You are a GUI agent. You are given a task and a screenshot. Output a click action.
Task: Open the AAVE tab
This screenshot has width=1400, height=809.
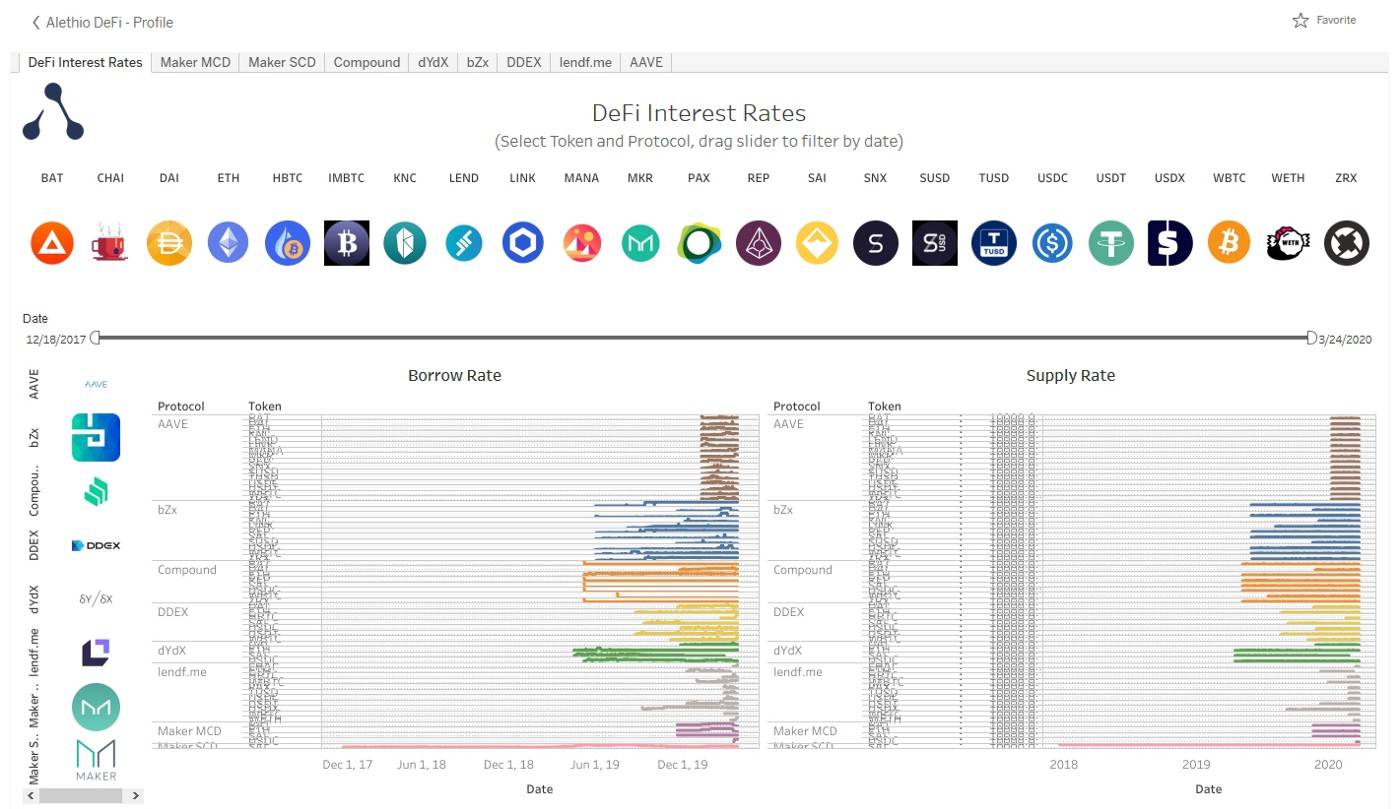coord(646,62)
